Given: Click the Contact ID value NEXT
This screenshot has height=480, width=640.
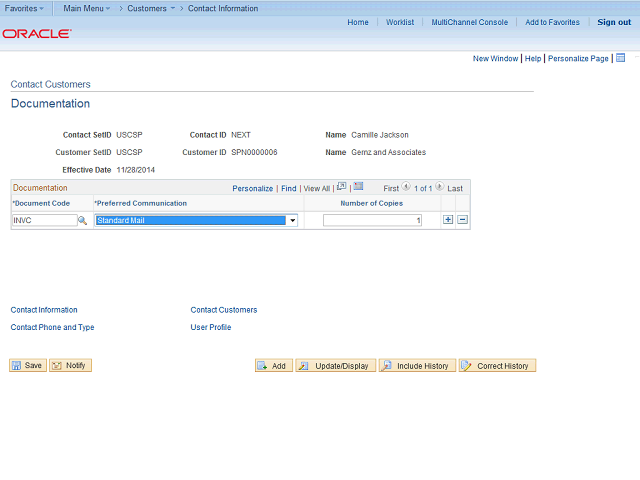Looking at the screenshot, I should coord(241,135).
